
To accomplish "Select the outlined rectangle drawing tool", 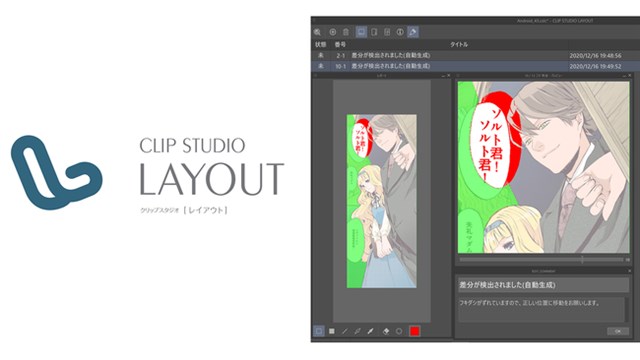I will [x=319, y=331].
